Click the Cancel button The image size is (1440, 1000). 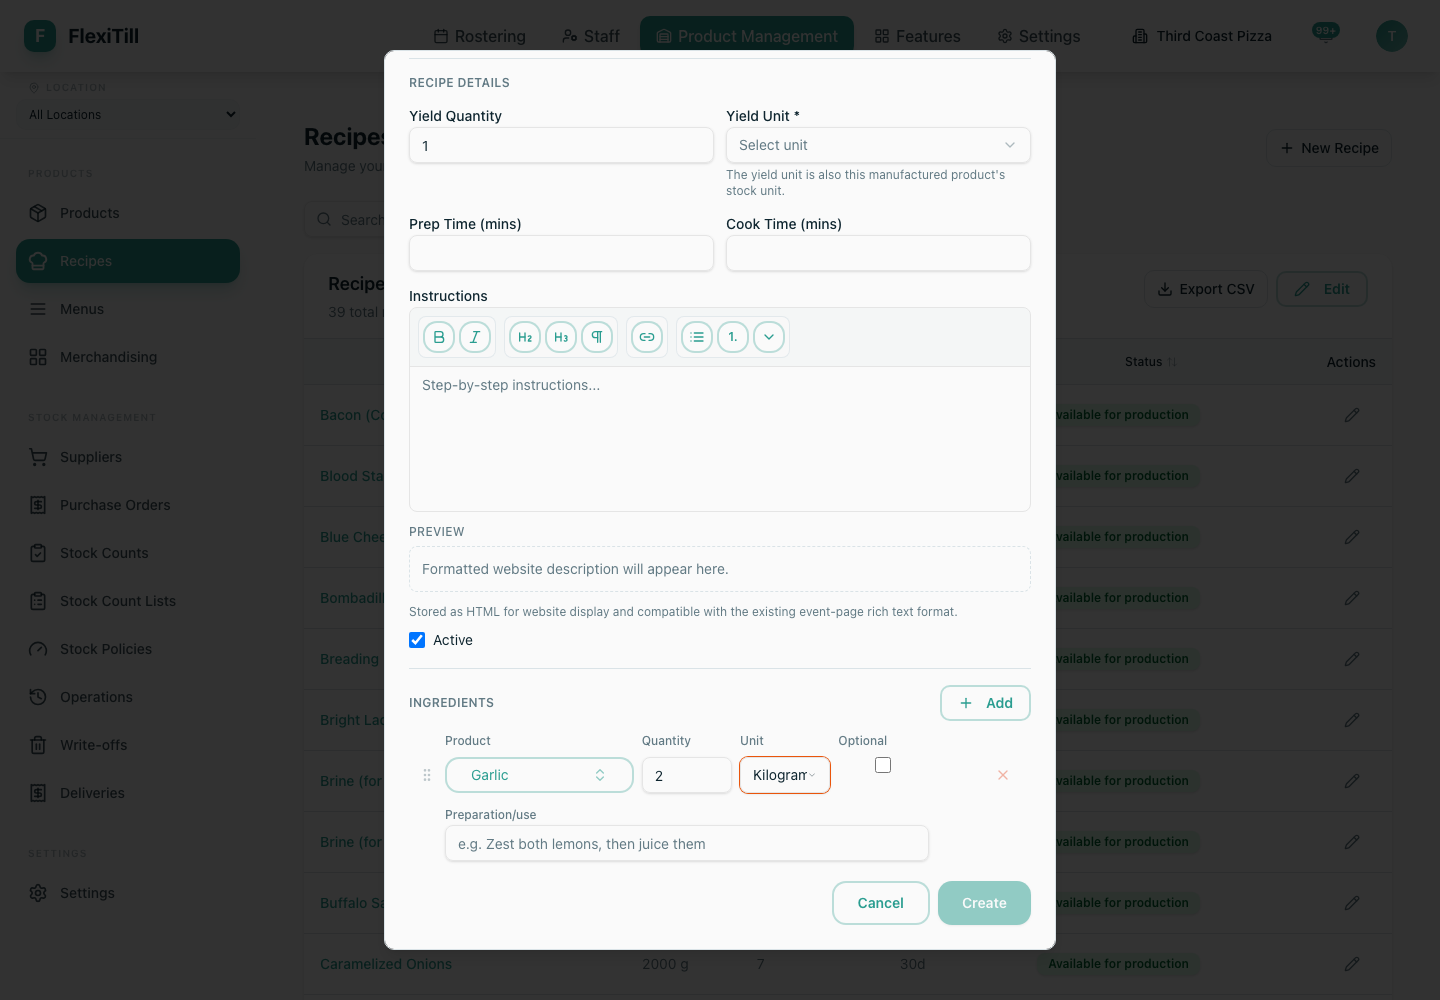coord(881,903)
